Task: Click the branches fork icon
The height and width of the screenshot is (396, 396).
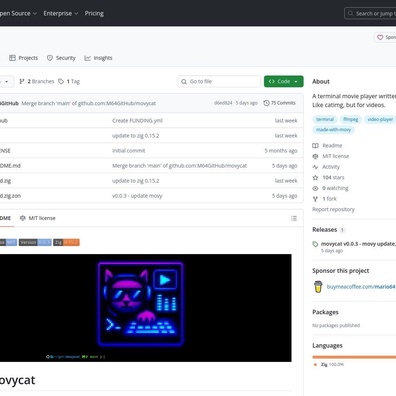Action: 22,81
